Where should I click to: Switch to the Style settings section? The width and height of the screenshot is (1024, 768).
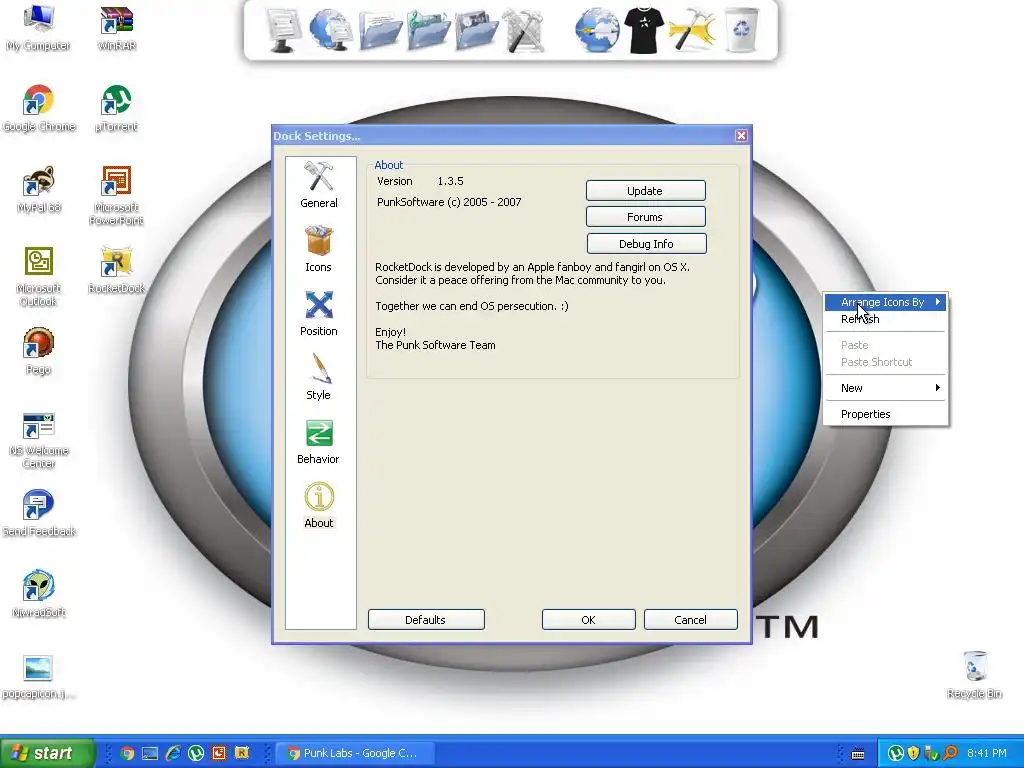pos(319,377)
